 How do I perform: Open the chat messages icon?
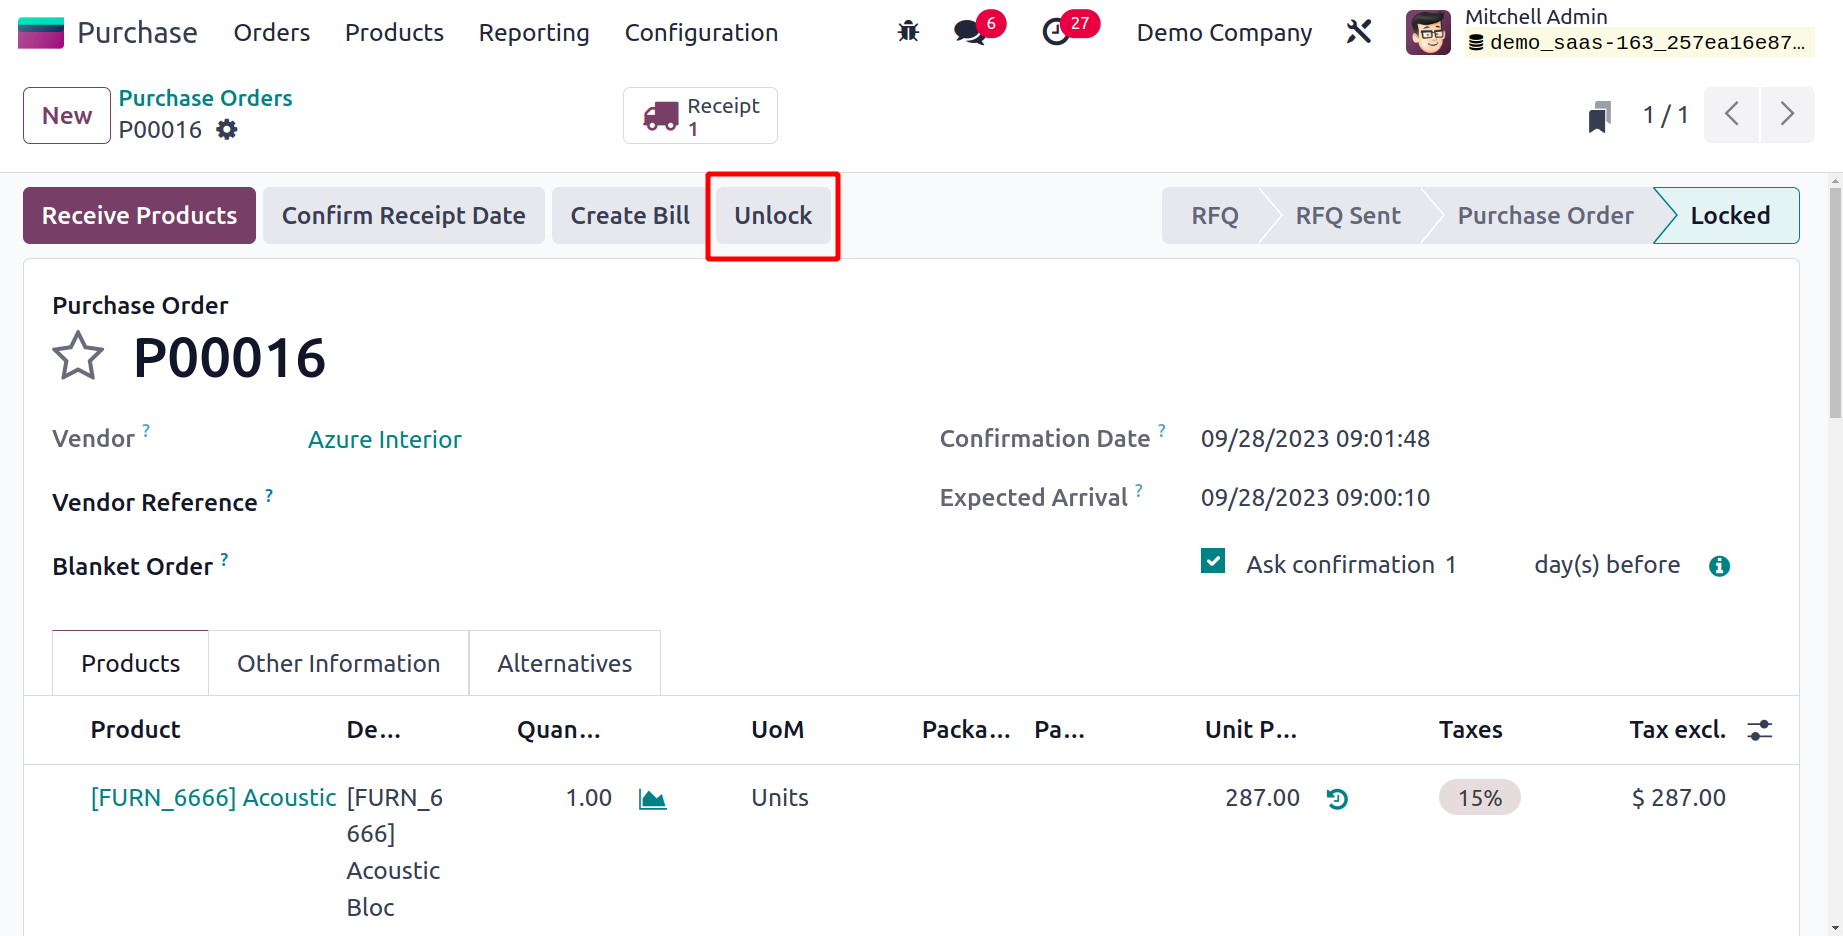(x=968, y=33)
